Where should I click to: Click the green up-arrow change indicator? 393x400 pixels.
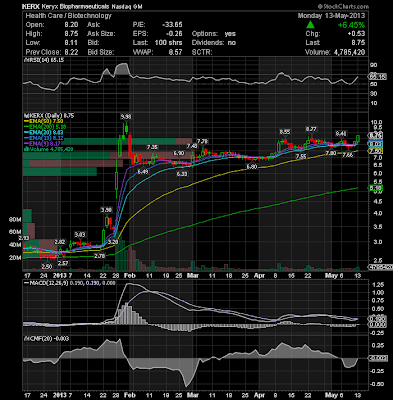(311, 25)
